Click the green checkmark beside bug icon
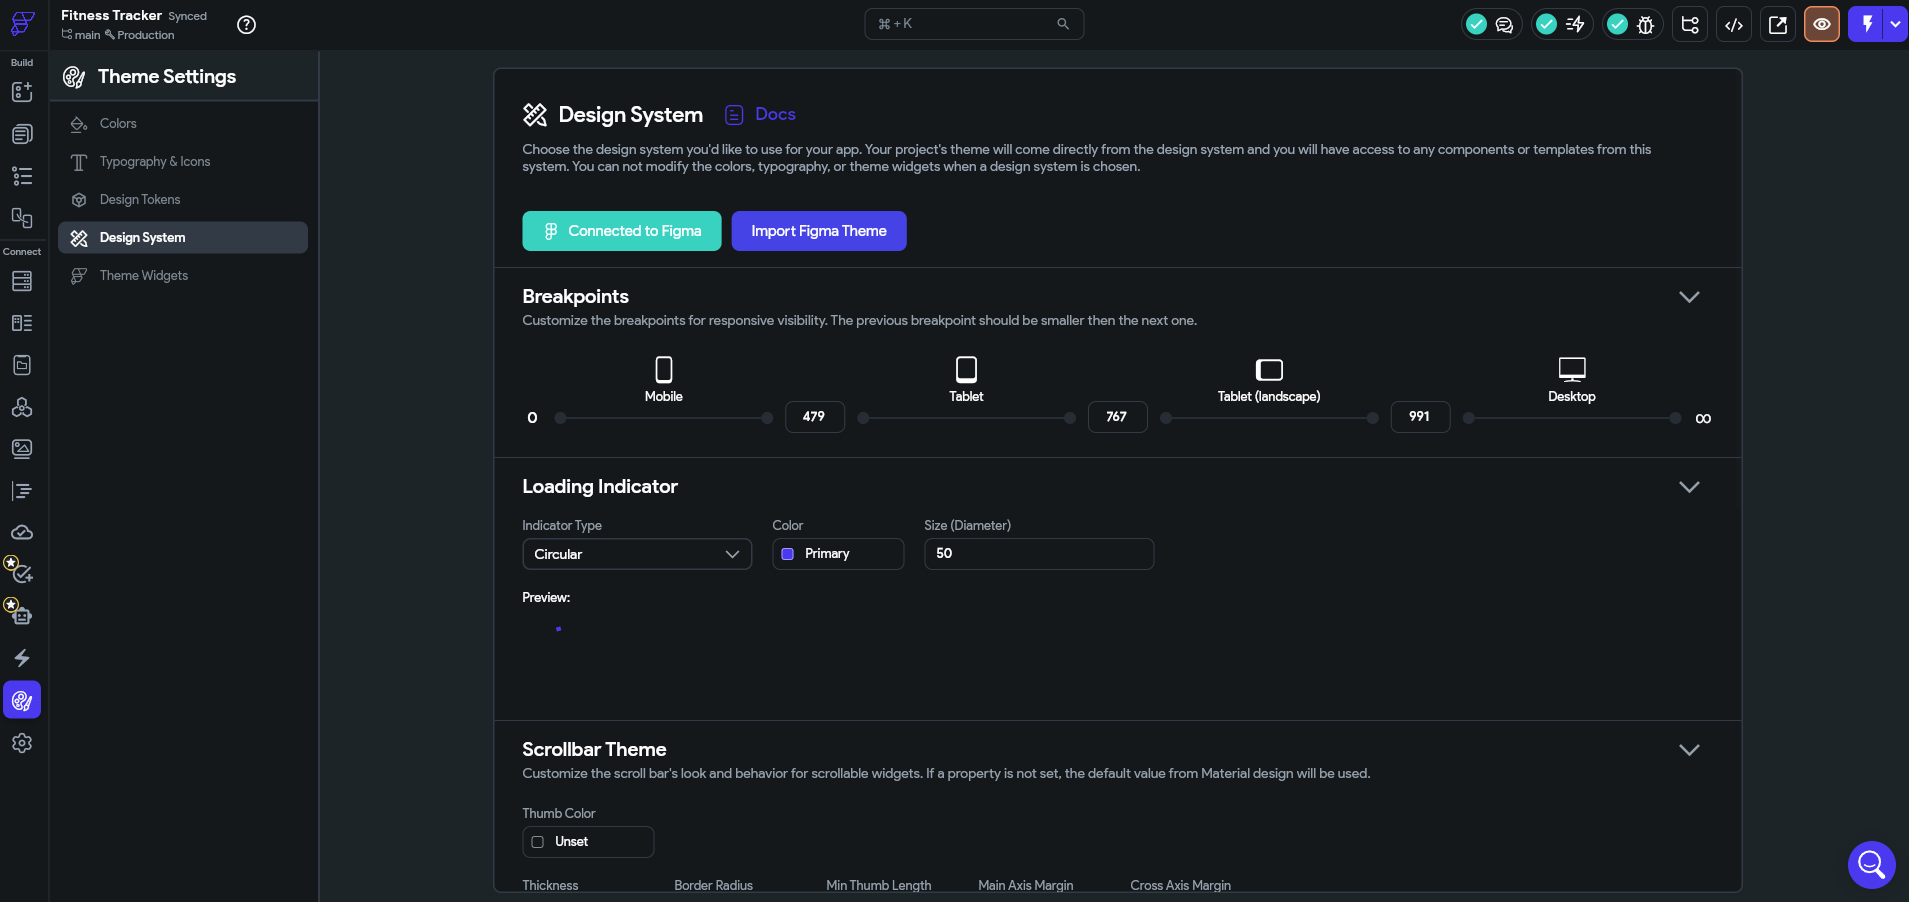Image resolution: width=1909 pixels, height=902 pixels. coord(1617,24)
